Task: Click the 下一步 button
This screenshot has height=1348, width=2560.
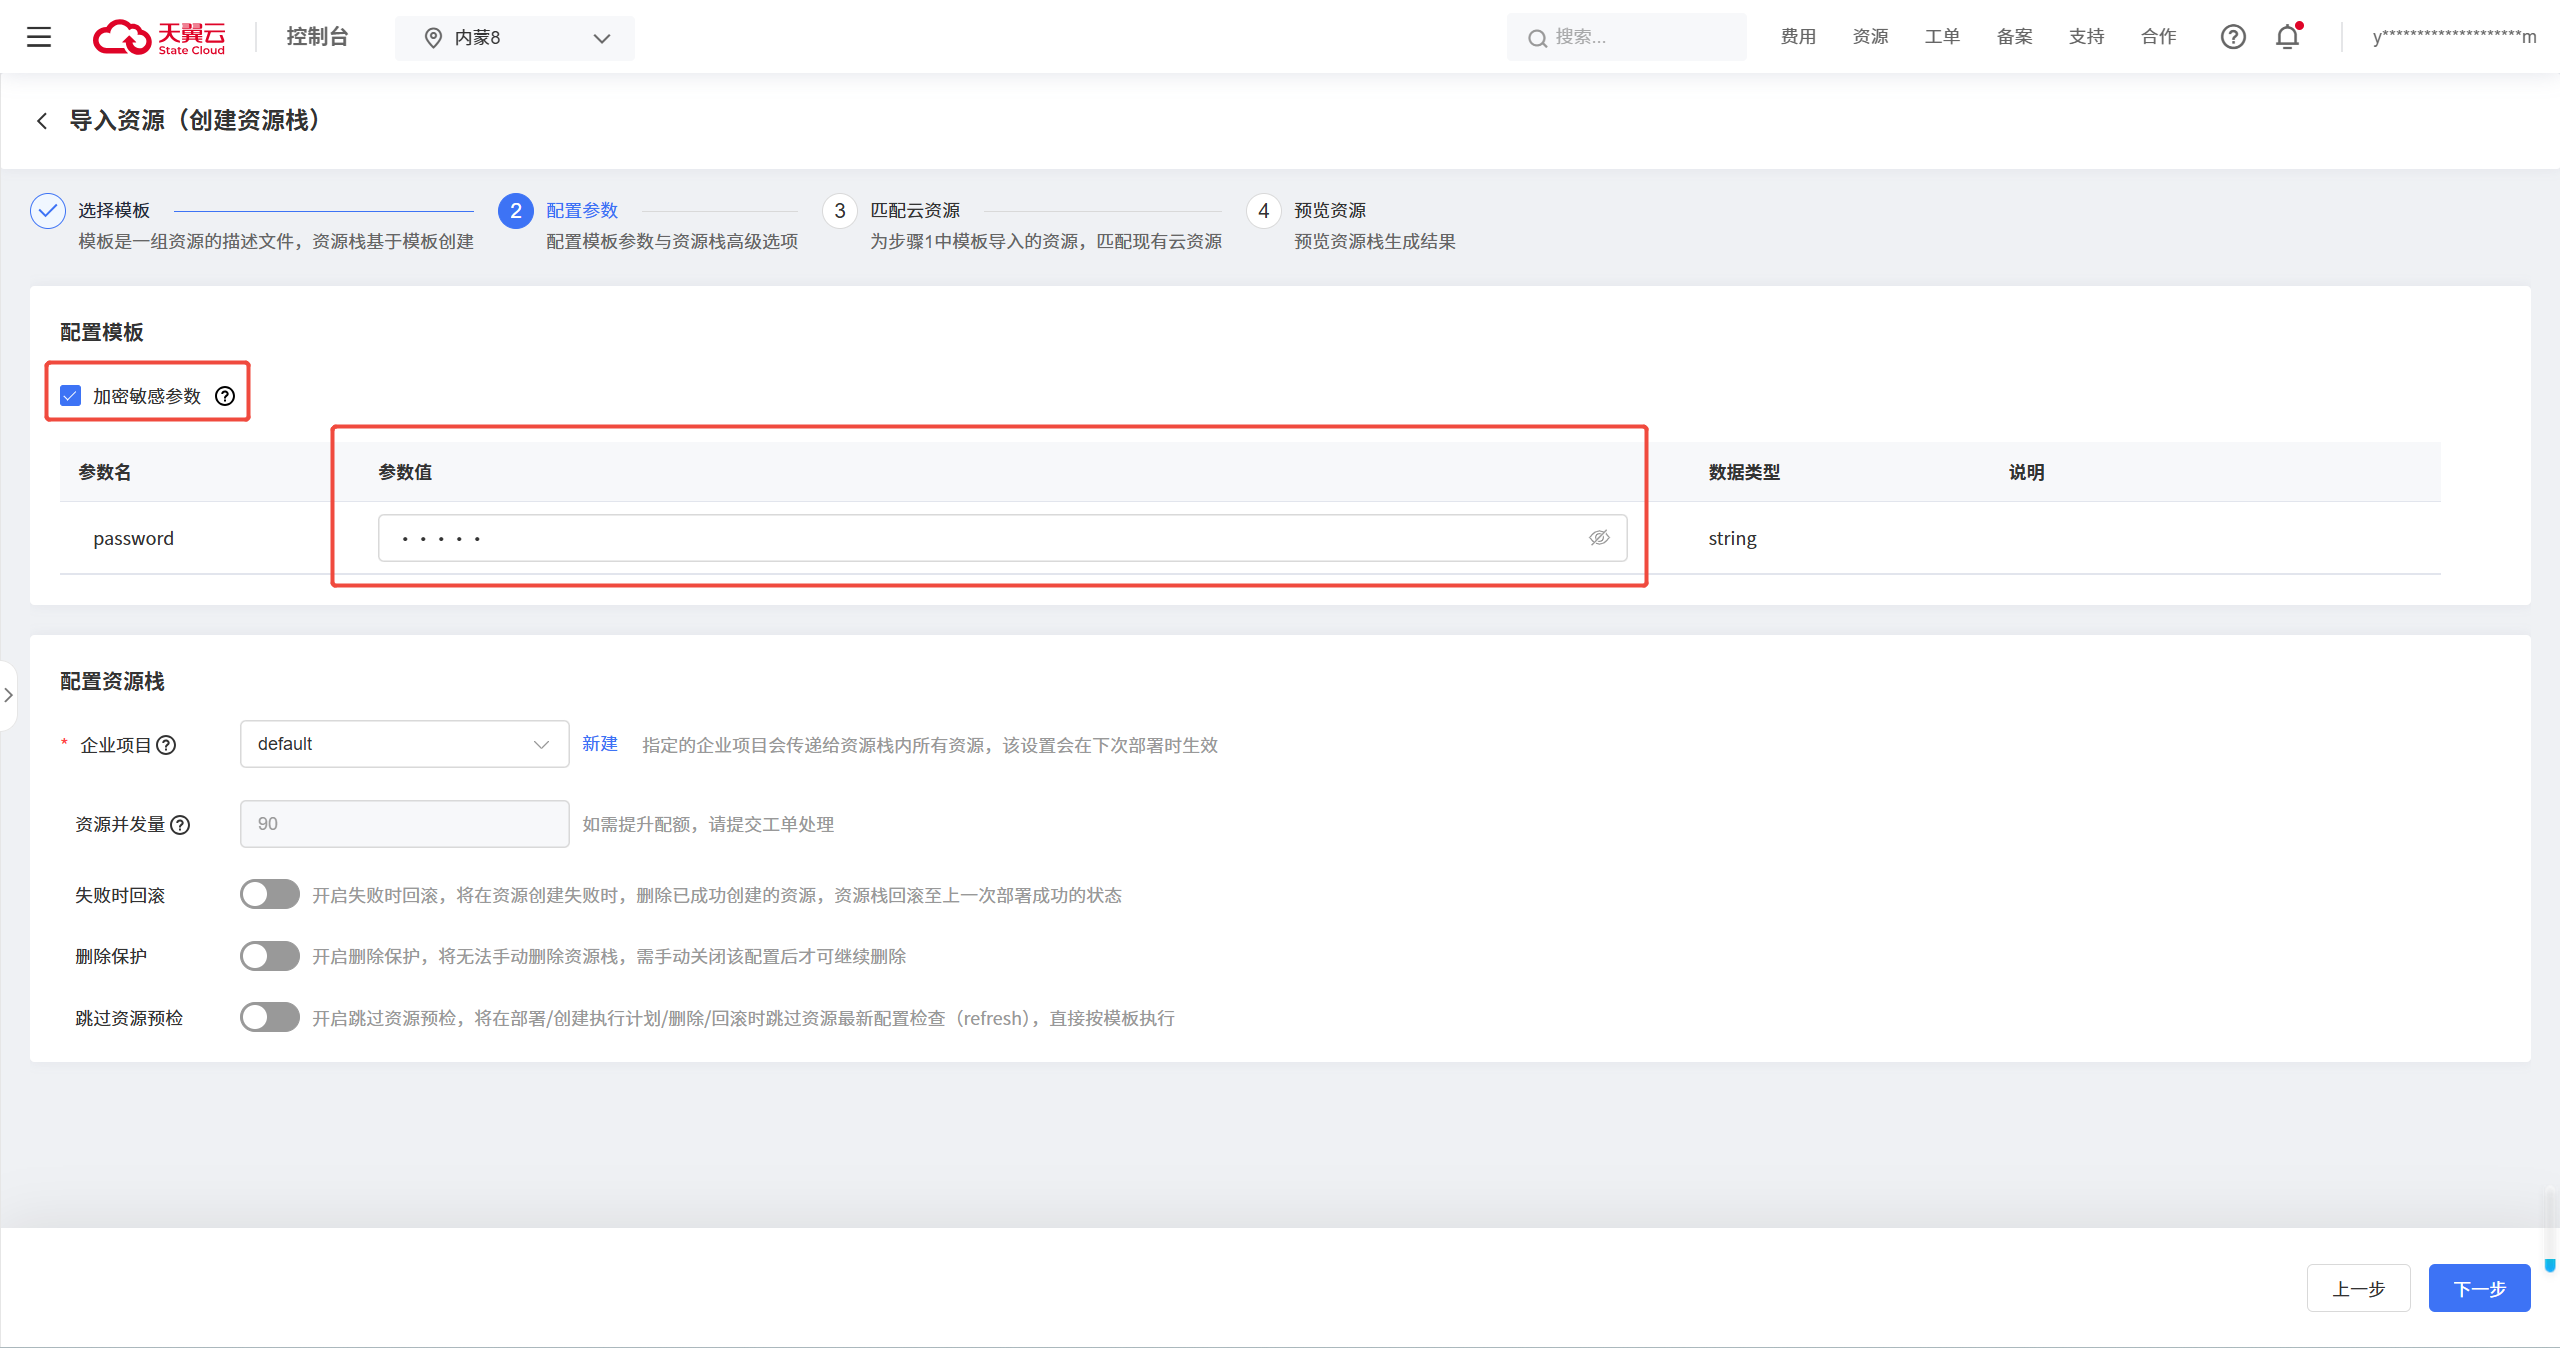Action: (2478, 1288)
